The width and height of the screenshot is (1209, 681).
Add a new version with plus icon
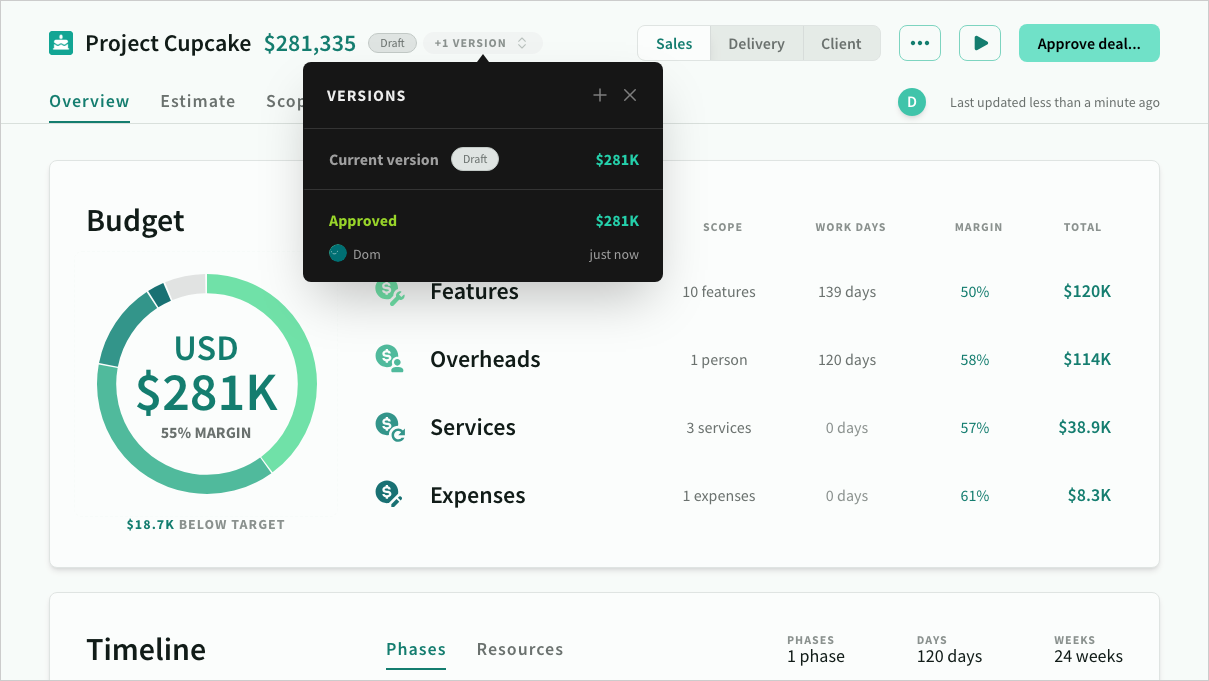pyautogui.click(x=600, y=95)
